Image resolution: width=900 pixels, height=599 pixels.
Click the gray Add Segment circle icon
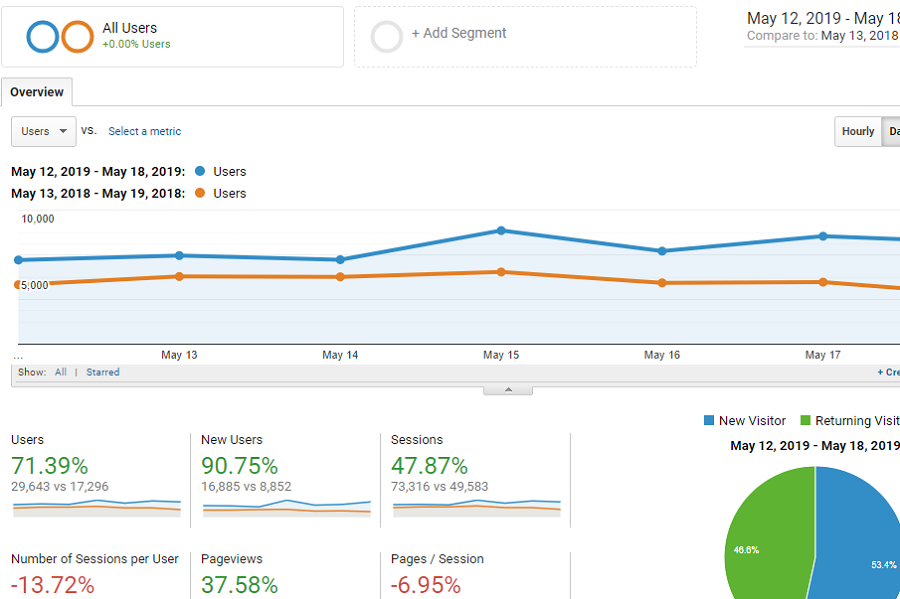tap(387, 37)
